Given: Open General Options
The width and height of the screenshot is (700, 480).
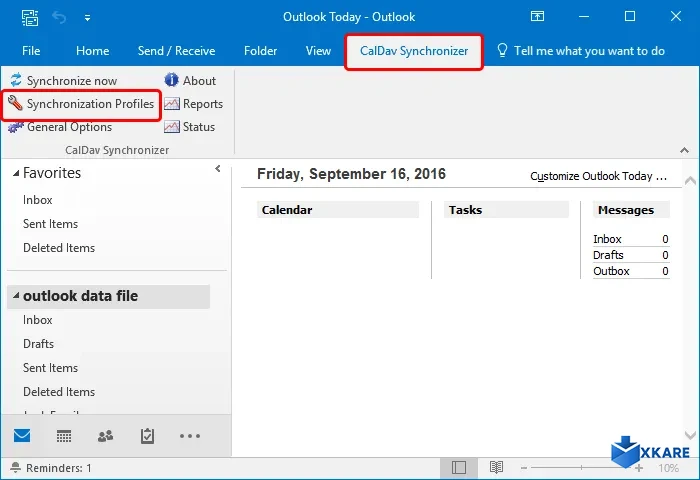Looking at the screenshot, I should coord(60,127).
